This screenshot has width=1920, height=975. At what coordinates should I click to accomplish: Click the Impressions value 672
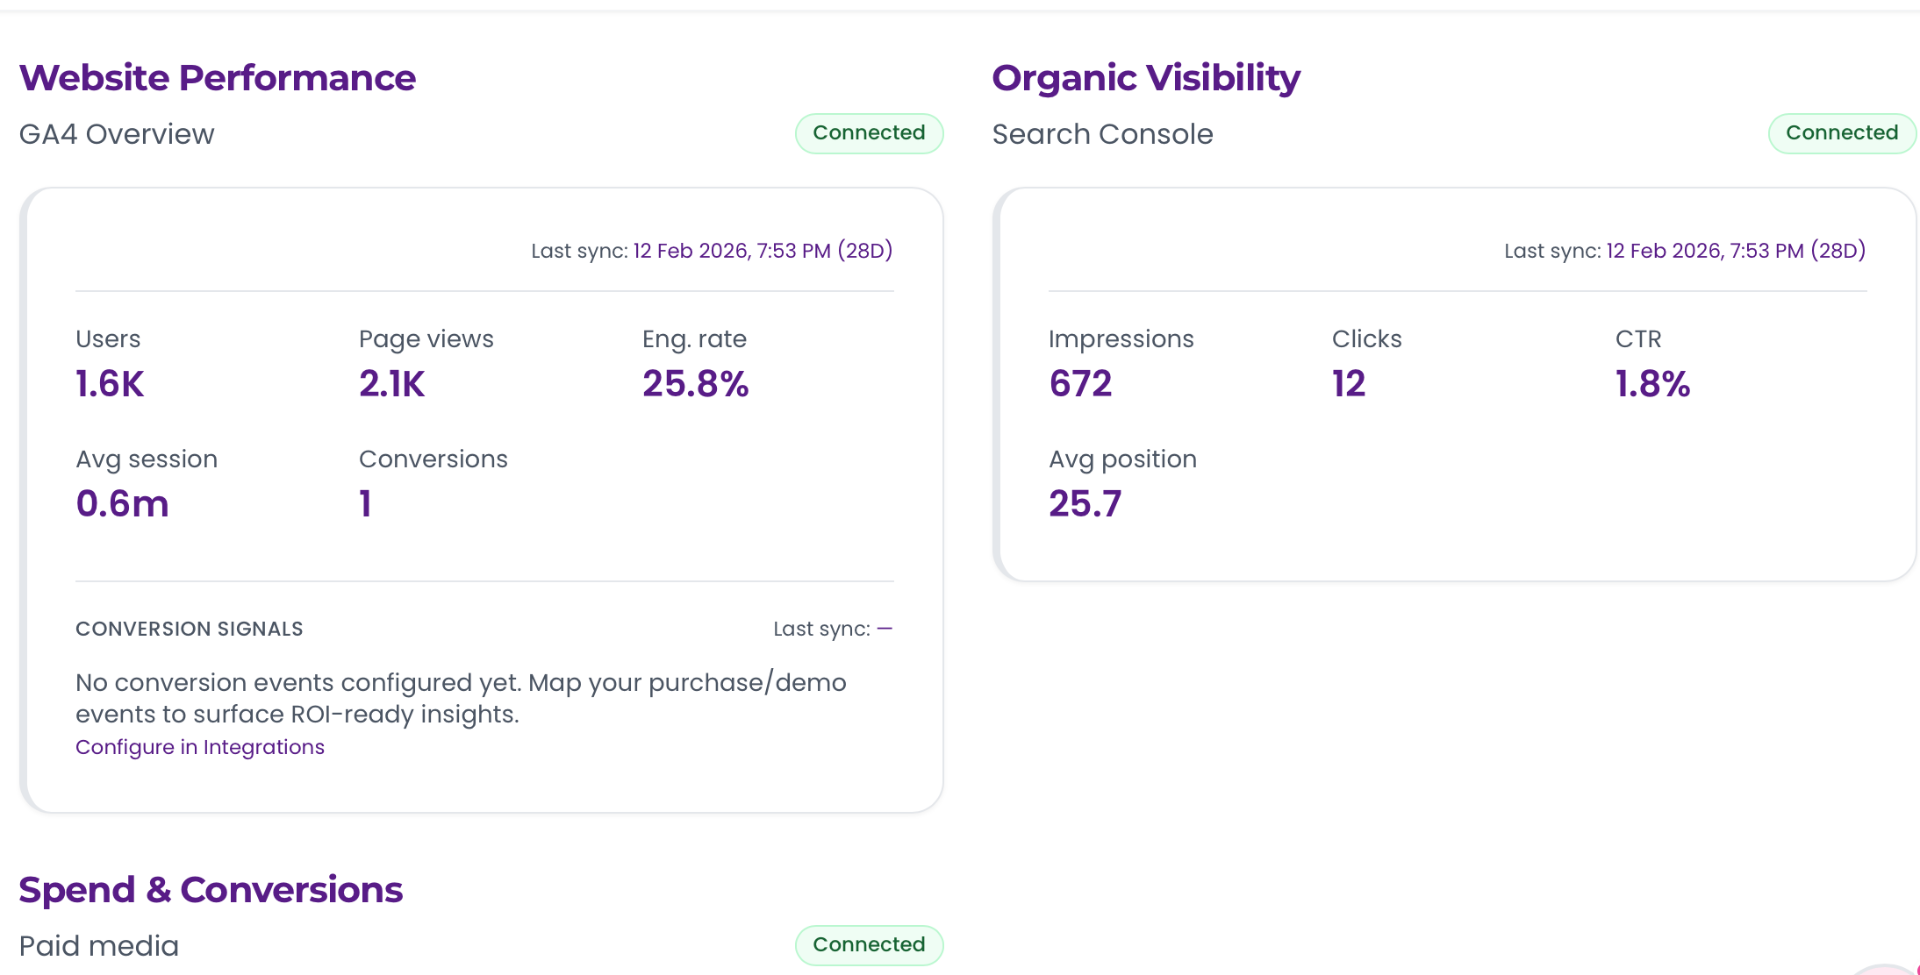[x=1080, y=383]
